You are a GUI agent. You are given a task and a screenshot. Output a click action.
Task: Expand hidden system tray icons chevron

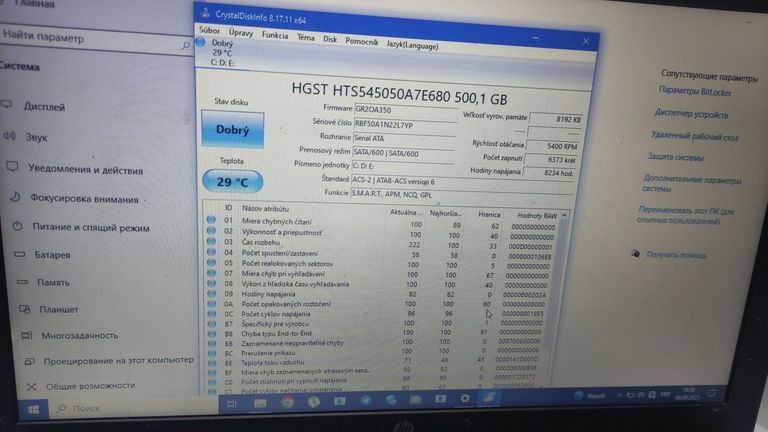620,395
